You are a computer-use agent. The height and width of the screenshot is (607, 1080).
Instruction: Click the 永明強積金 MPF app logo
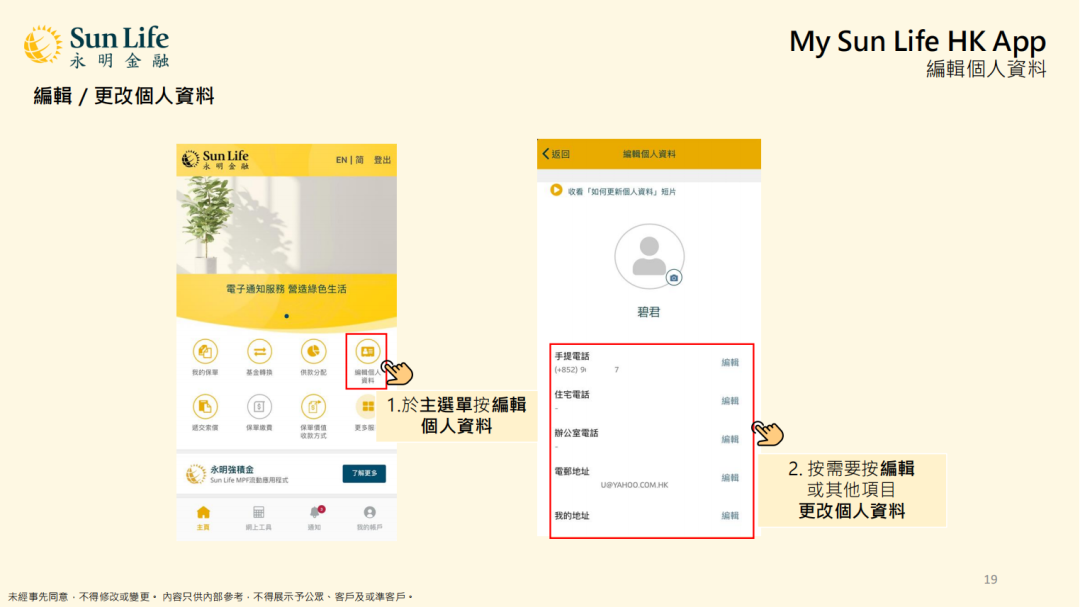pos(196,474)
